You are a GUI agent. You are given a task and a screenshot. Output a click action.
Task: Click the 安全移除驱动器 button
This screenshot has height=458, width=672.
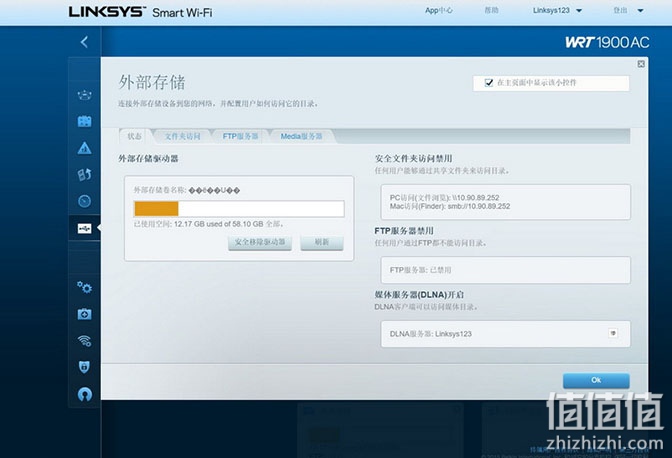(x=260, y=242)
